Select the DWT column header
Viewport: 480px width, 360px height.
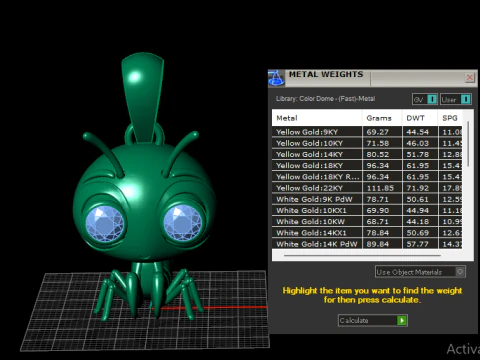[x=420, y=118]
